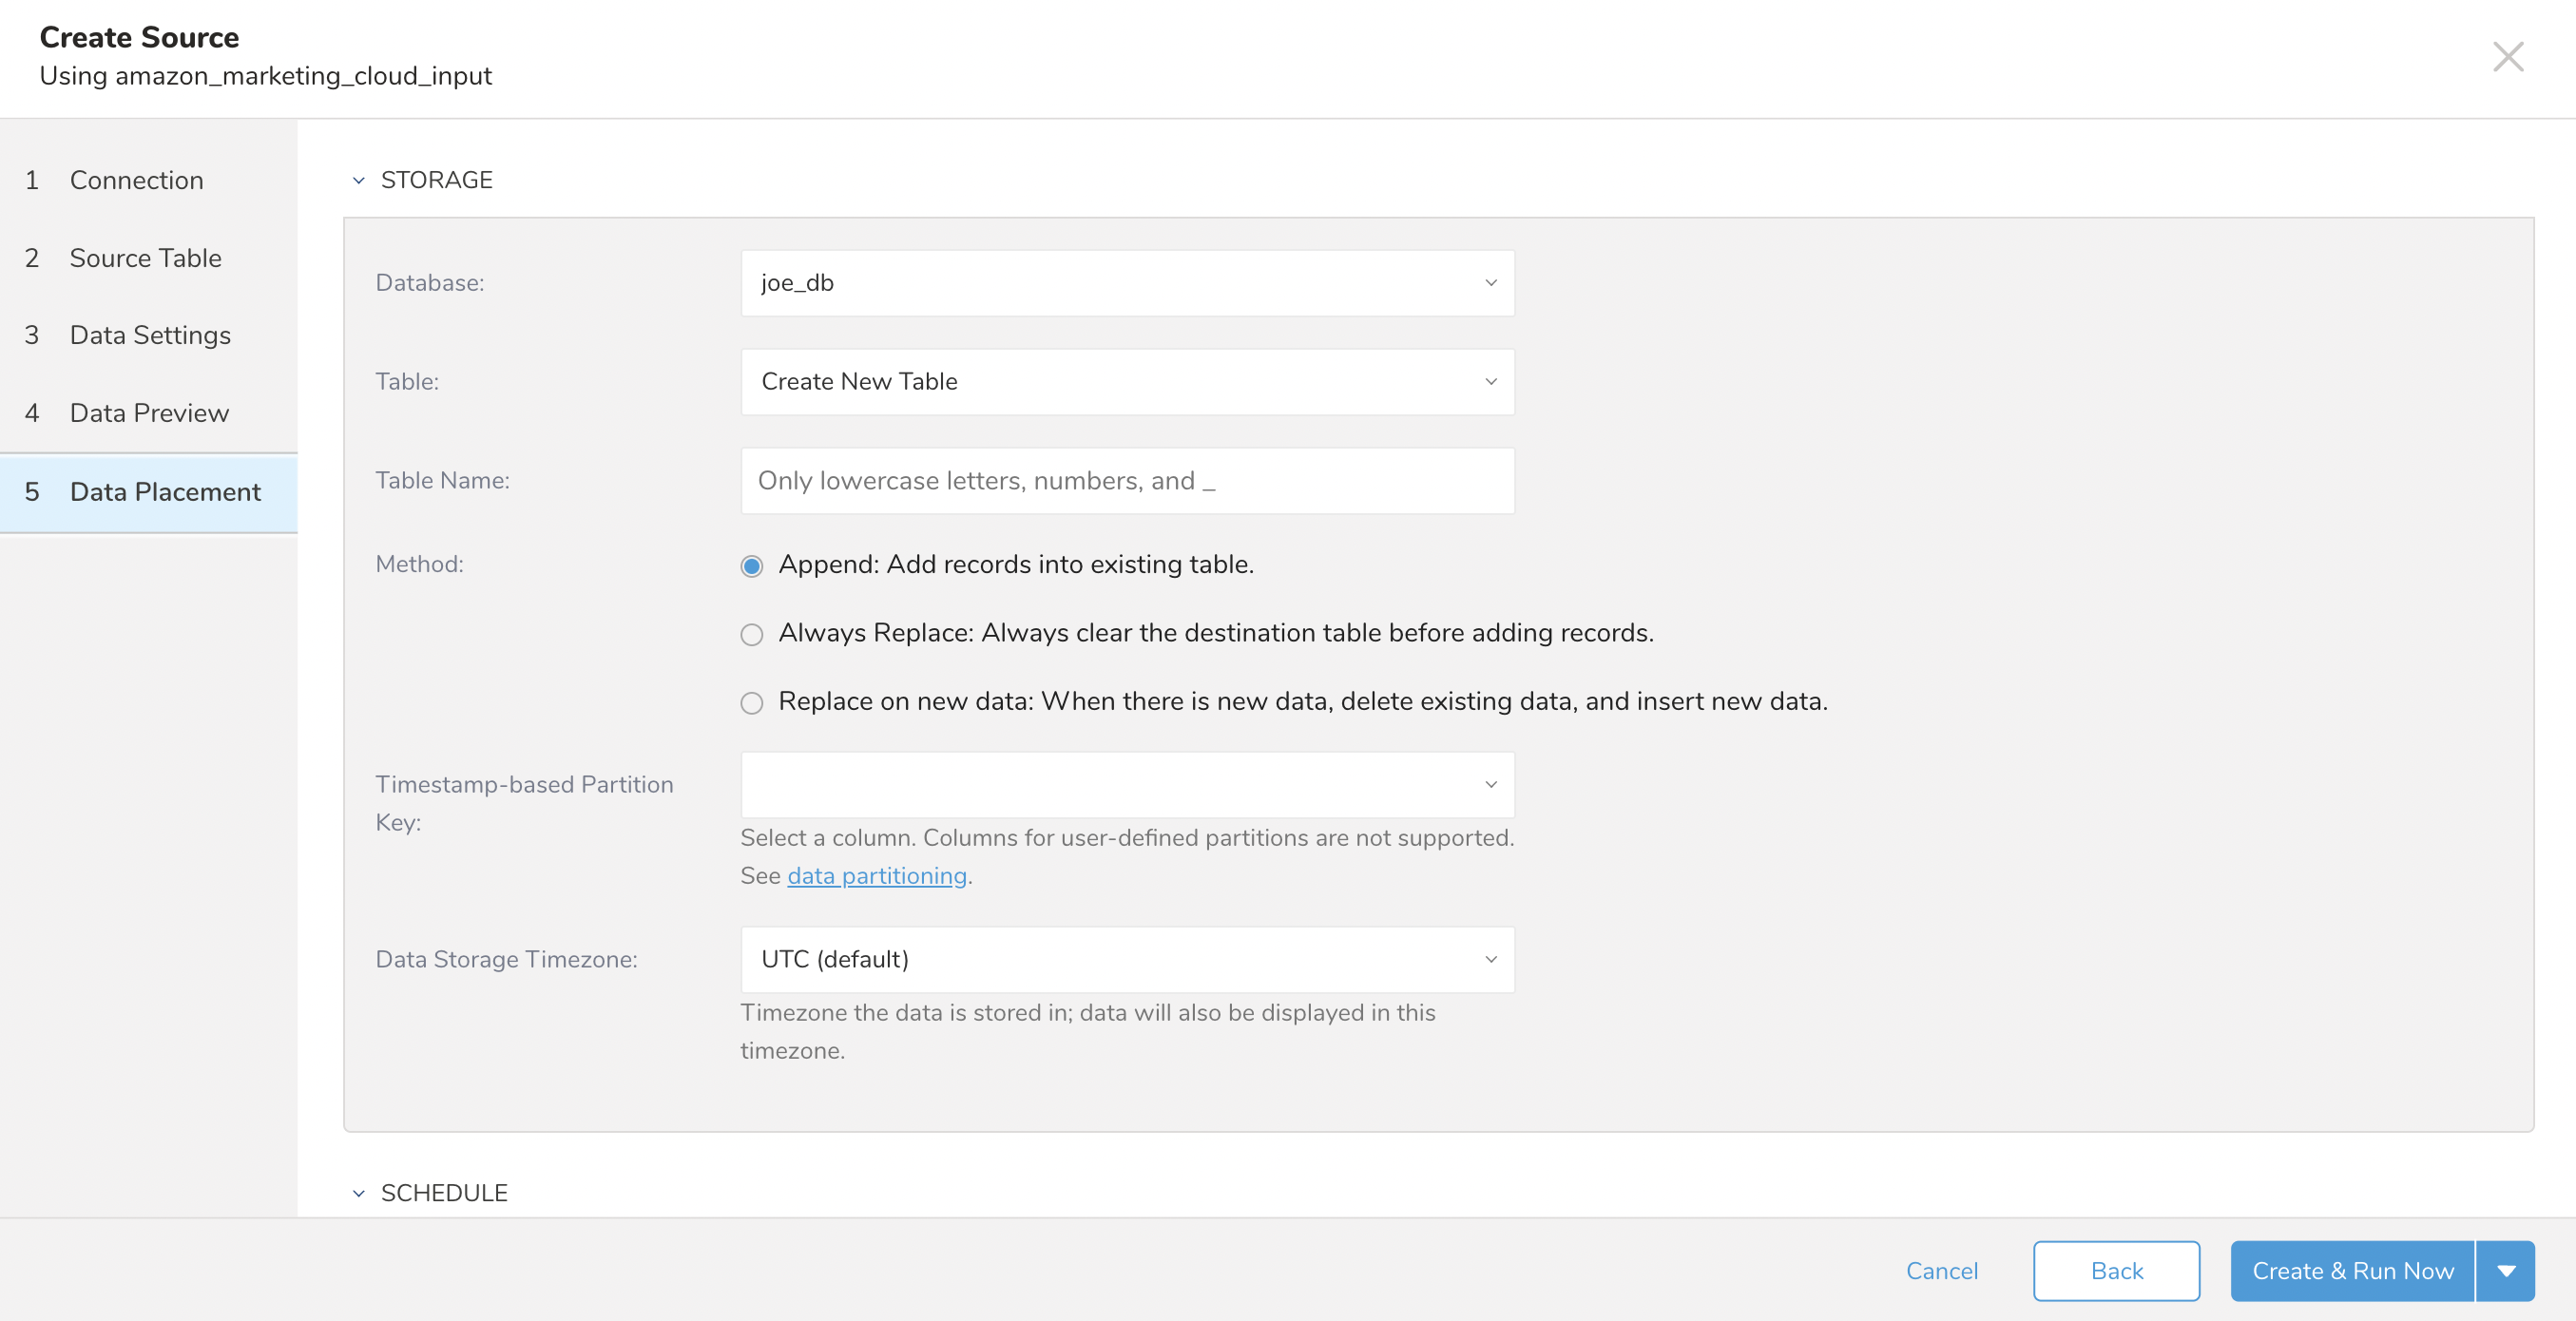Screen dimensions: 2576x1321
Task: Open the Table dropdown showing Create New Table
Action: click(x=1127, y=382)
